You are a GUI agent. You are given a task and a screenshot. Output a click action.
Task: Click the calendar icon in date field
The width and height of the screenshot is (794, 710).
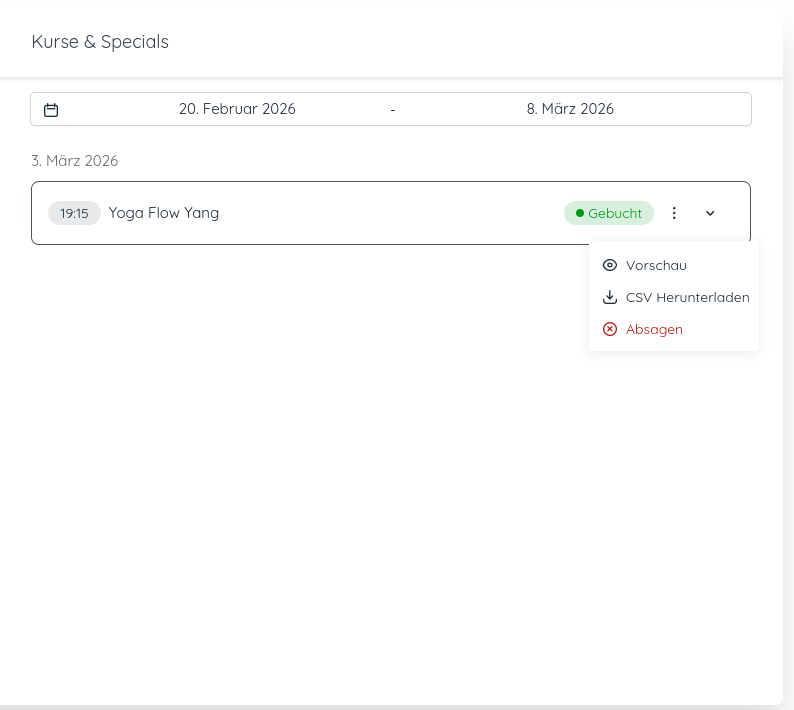(51, 110)
